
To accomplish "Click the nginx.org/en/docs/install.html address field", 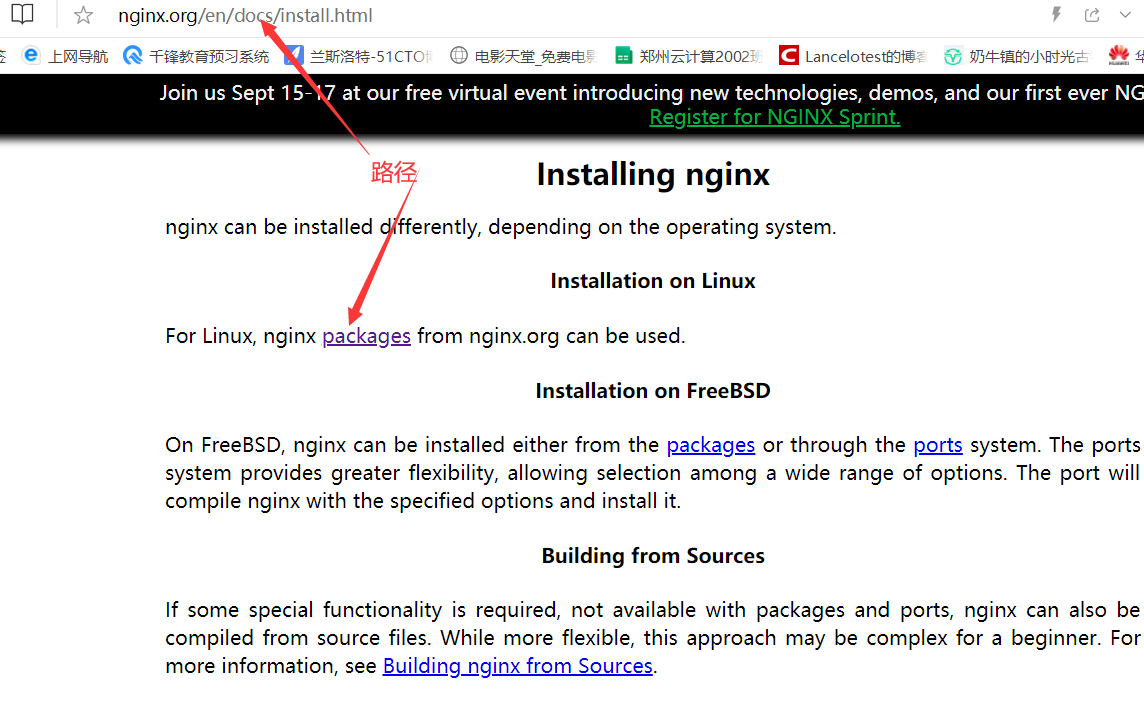I will [x=245, y=15].
